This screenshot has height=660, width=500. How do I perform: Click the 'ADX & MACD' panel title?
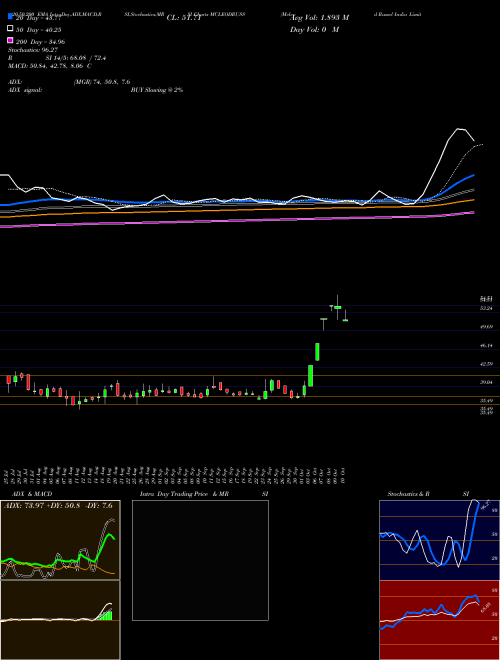click(x=32, y=494)
